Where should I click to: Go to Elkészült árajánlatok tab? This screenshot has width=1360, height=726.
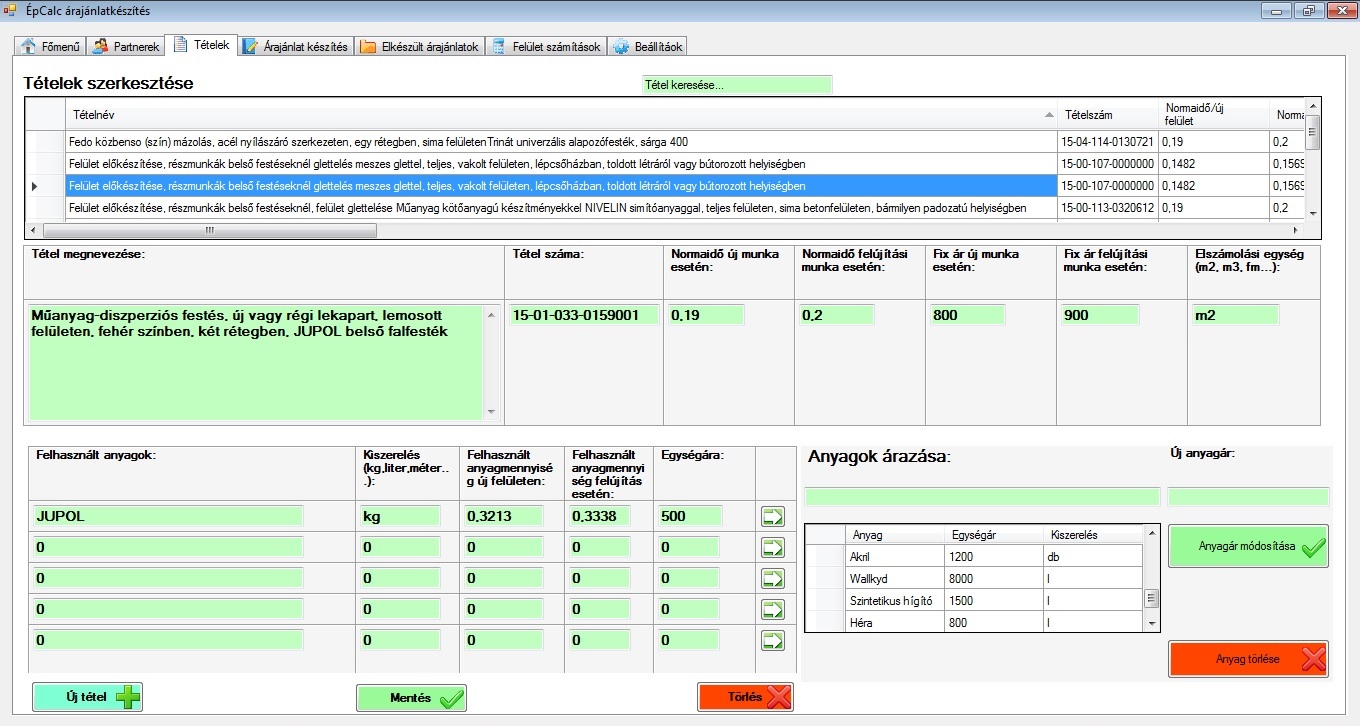421,47
